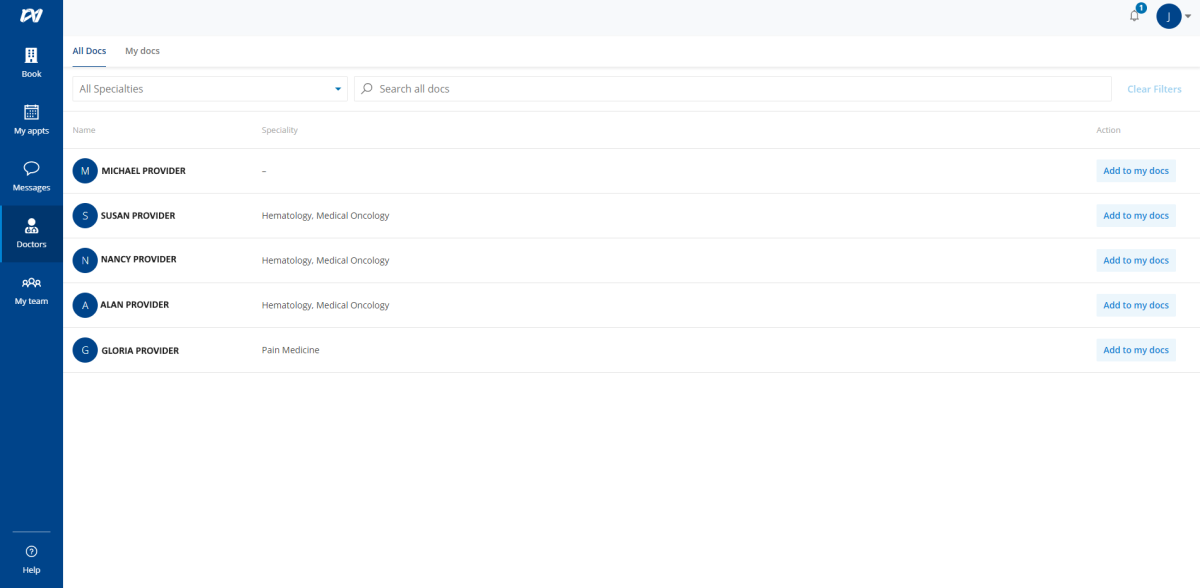Viewport: 1200px width, 588px height.
Task: Expand the user profile chevron menu
Action: point(1188,16)
